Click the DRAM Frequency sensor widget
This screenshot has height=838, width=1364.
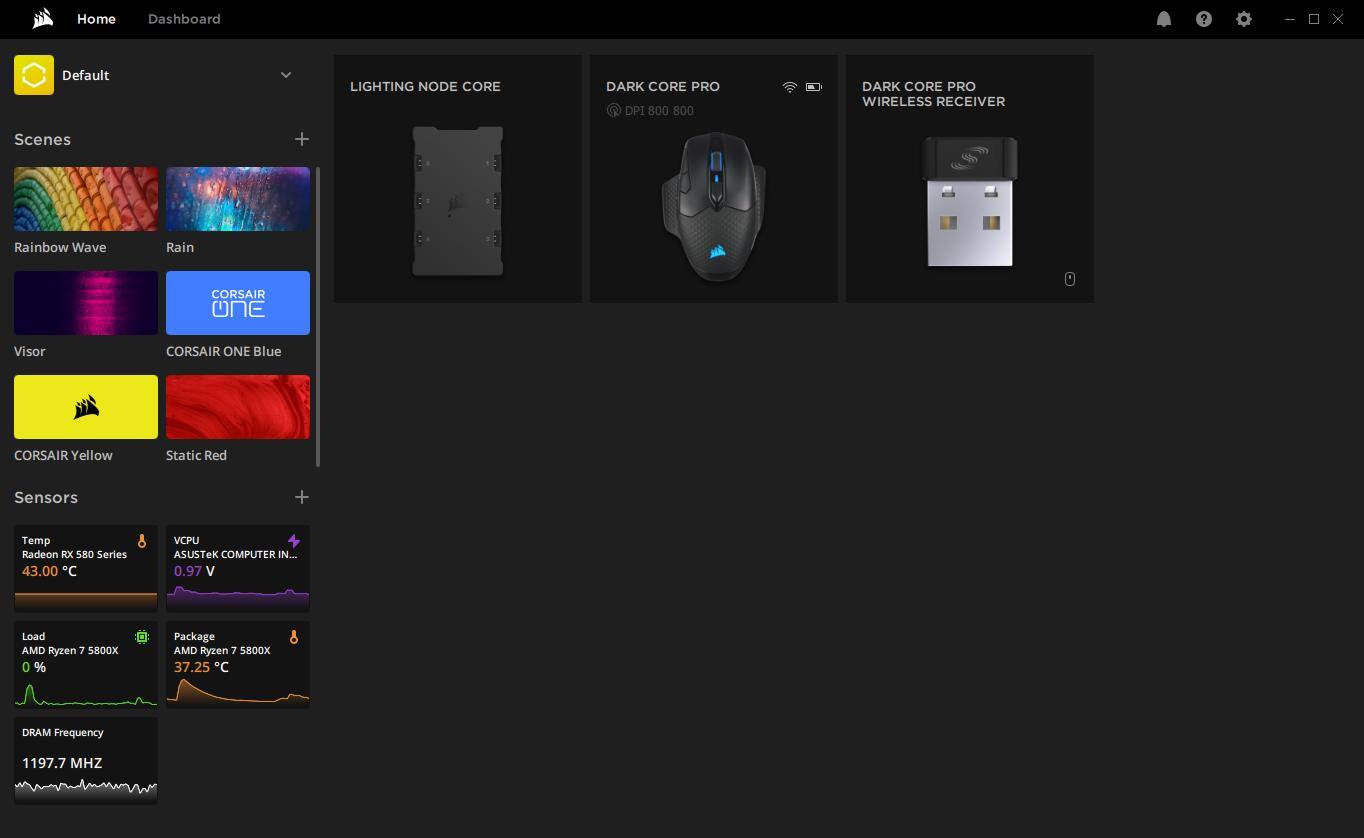pos(86,760)
